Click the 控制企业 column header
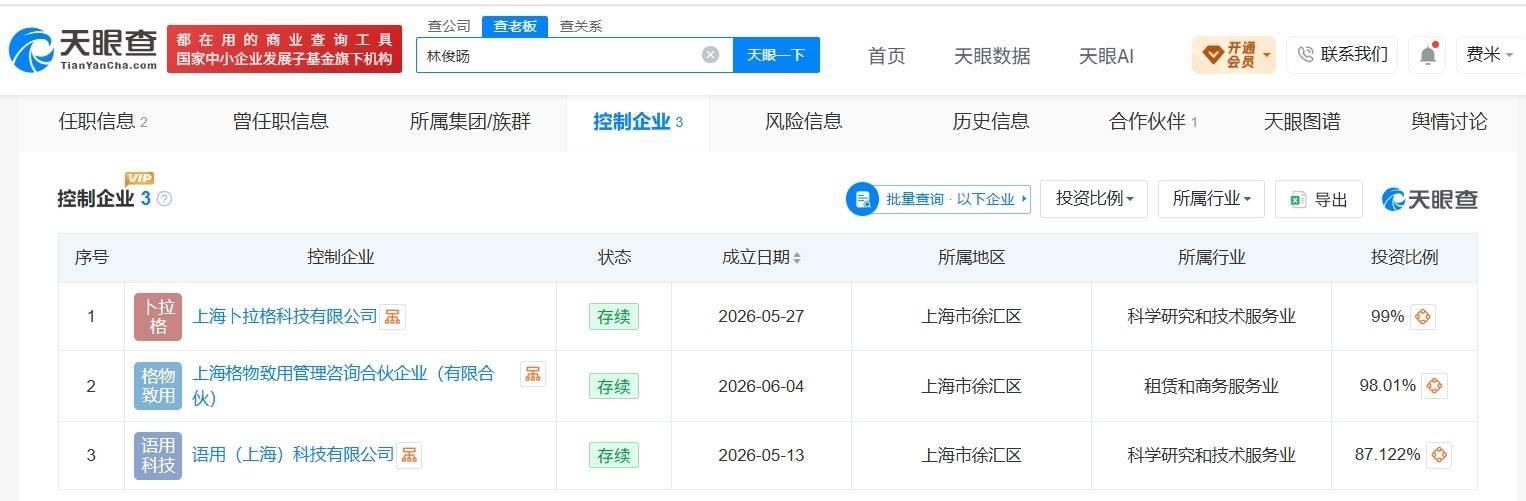The width and height of the screenshot is (1526, 501). [x=340, y=258]
